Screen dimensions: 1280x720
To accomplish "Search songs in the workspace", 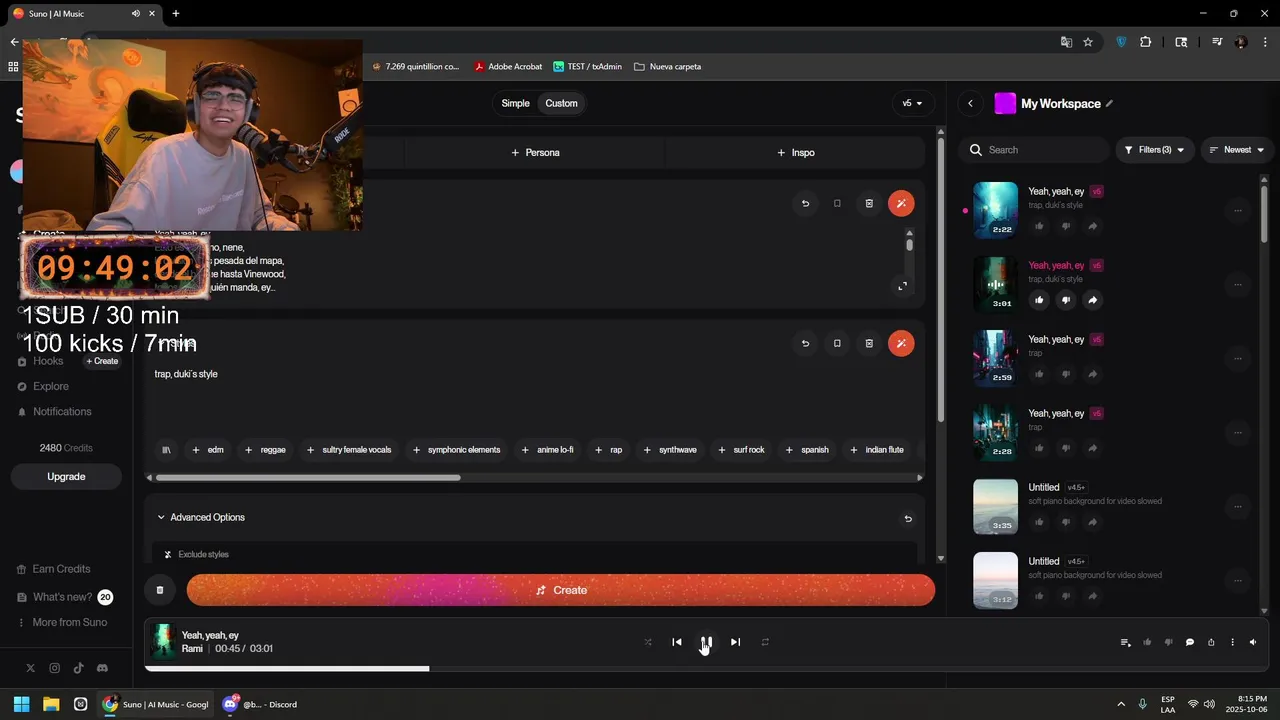I will tap(1035, 150).
